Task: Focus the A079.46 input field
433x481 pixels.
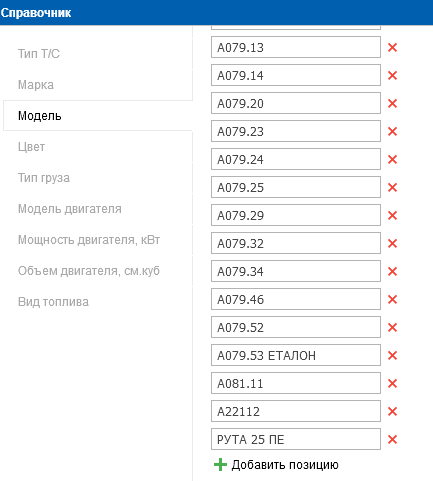Action: [296, 299]
